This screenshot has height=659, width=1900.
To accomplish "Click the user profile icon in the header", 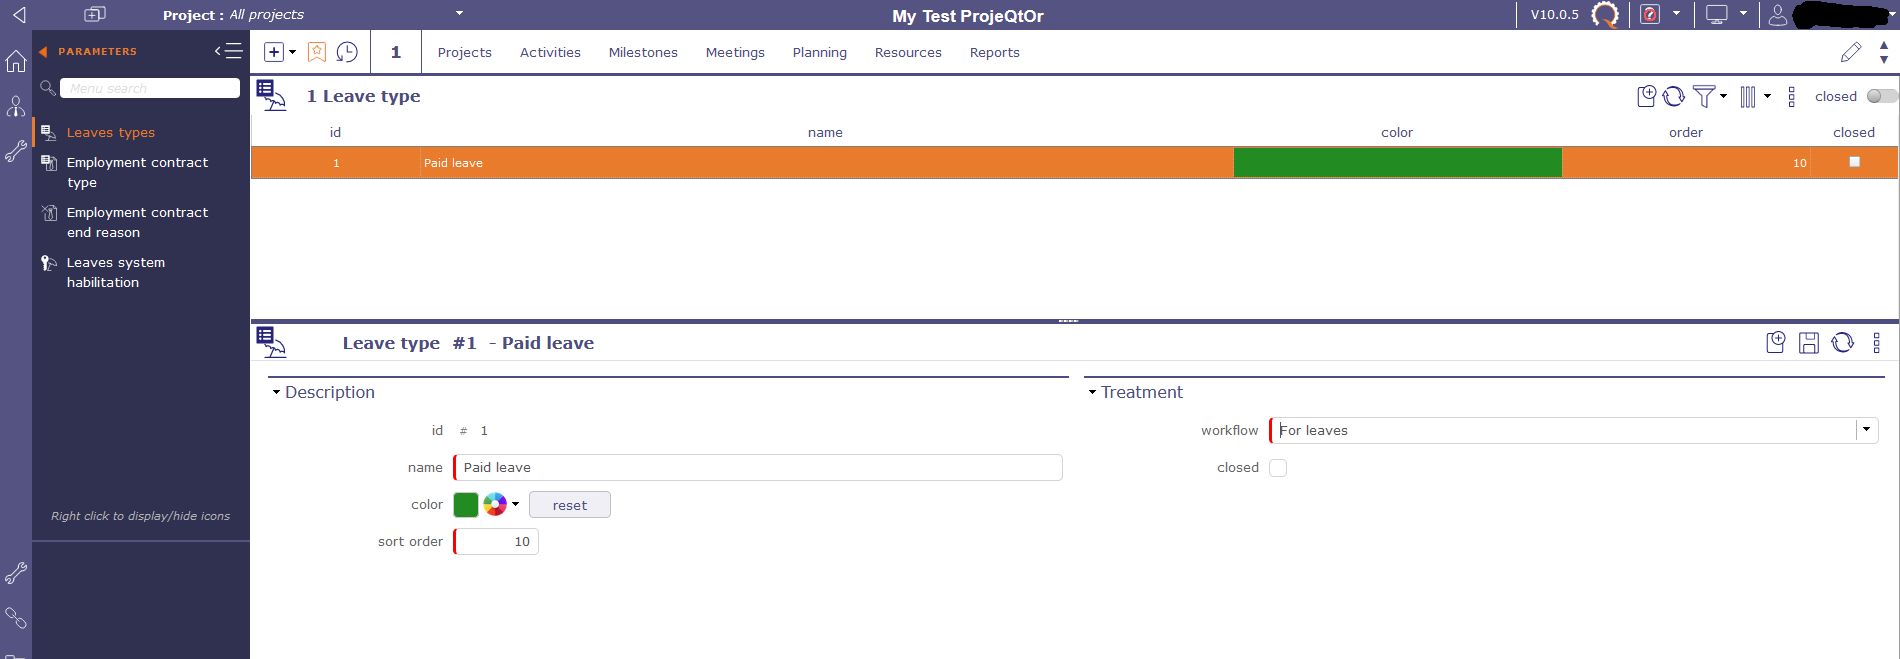I will [x=1778, y=14].
